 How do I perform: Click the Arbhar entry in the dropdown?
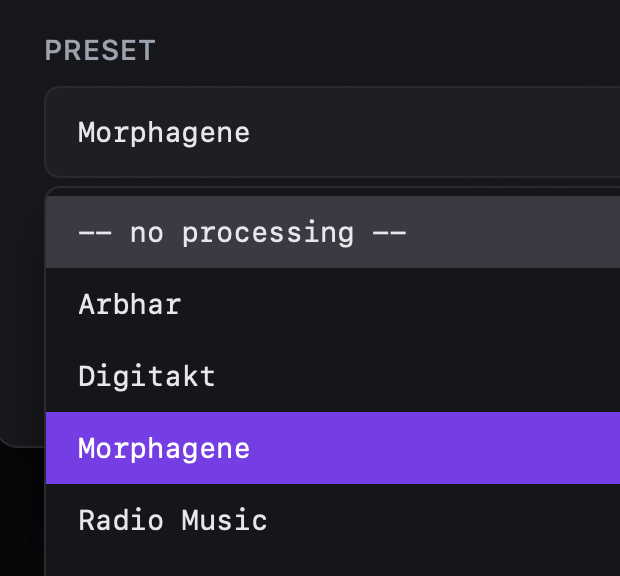click(x=130, y=304)
